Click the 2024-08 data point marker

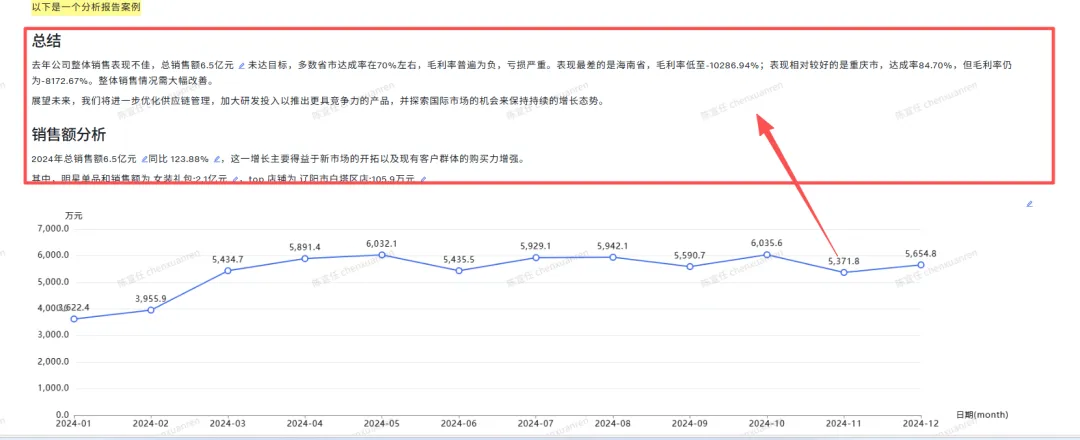pos(613,257)
